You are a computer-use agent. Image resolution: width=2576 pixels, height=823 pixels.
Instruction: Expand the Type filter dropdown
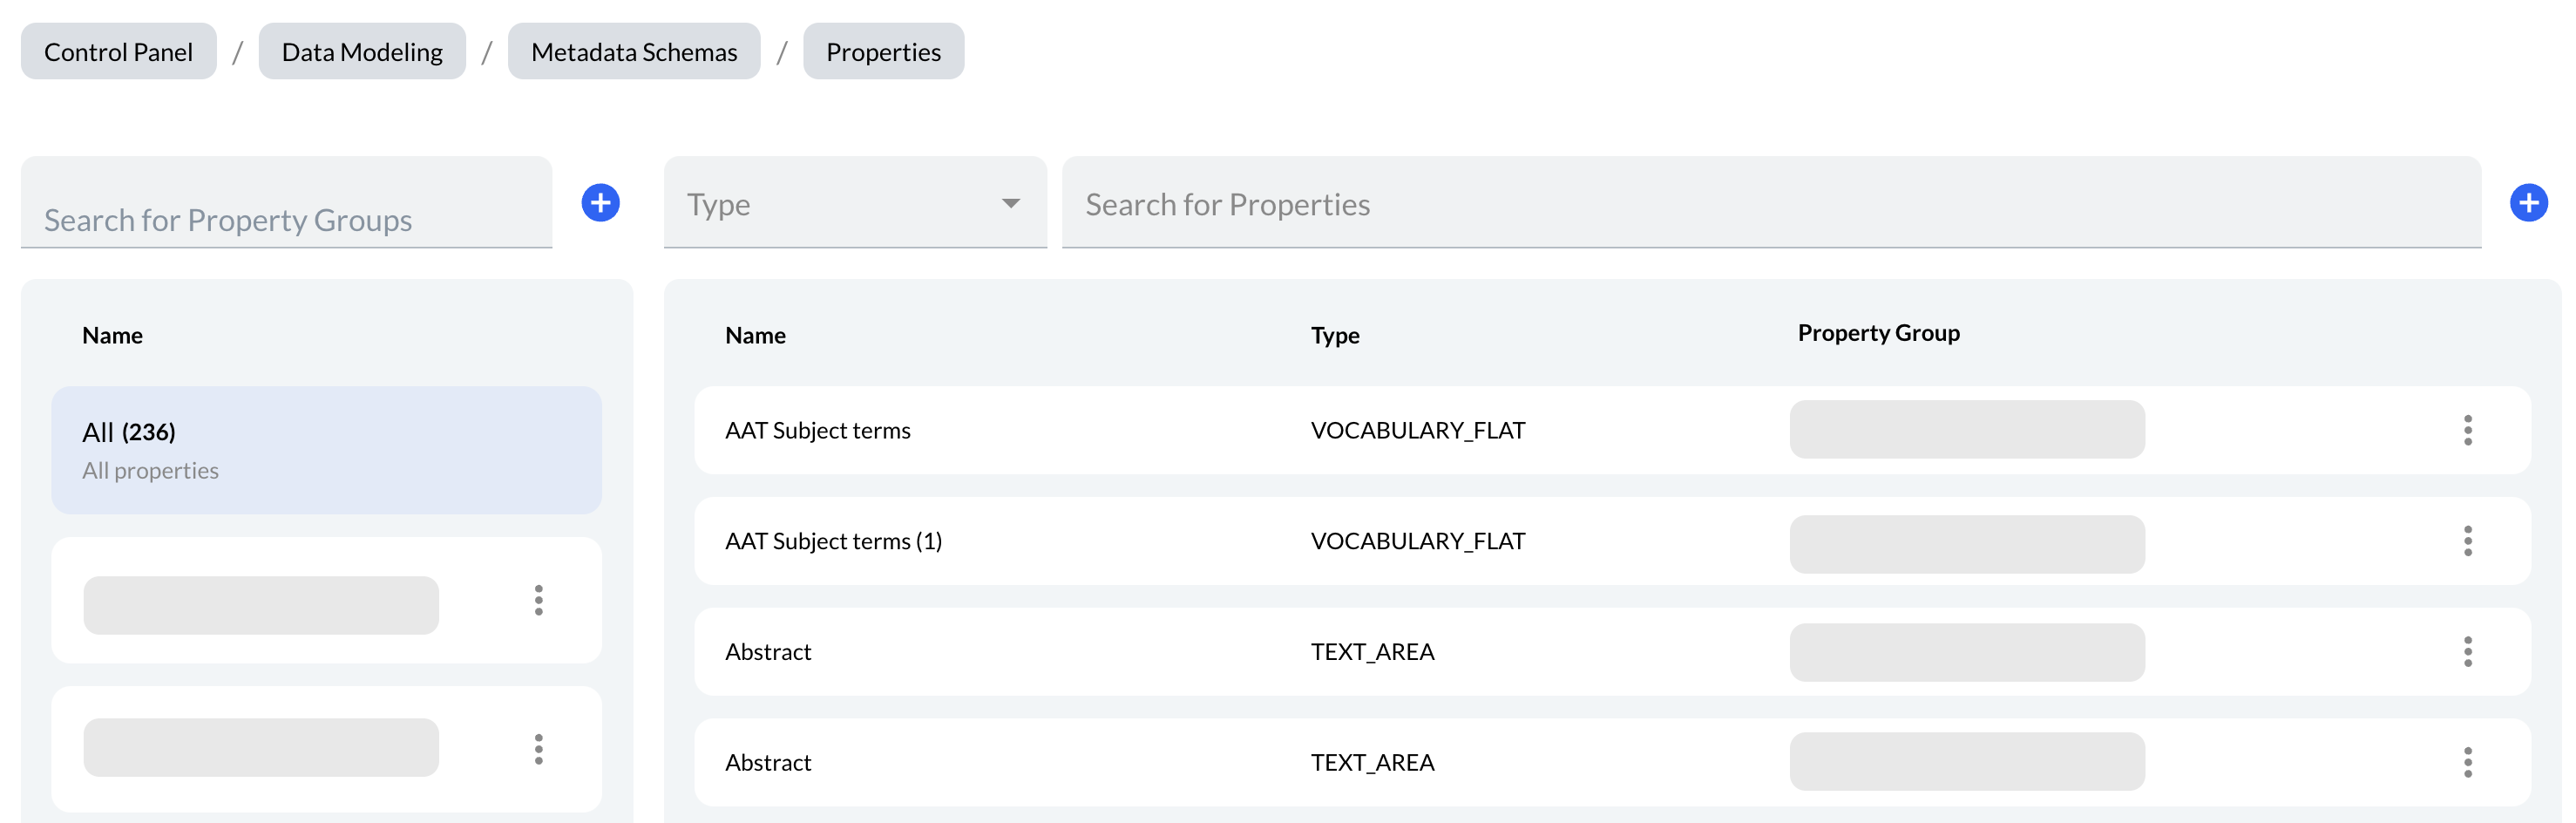[x=855, y=203]
